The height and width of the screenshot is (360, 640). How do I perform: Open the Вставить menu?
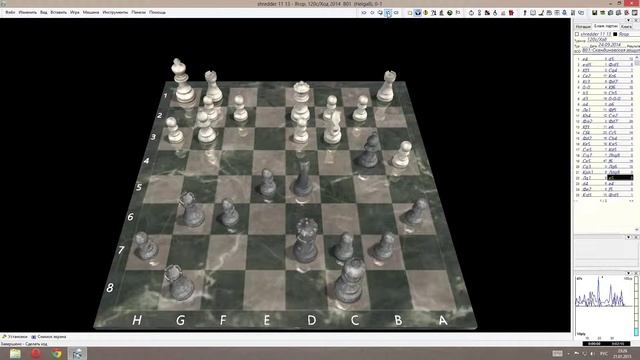coord(58,12)
